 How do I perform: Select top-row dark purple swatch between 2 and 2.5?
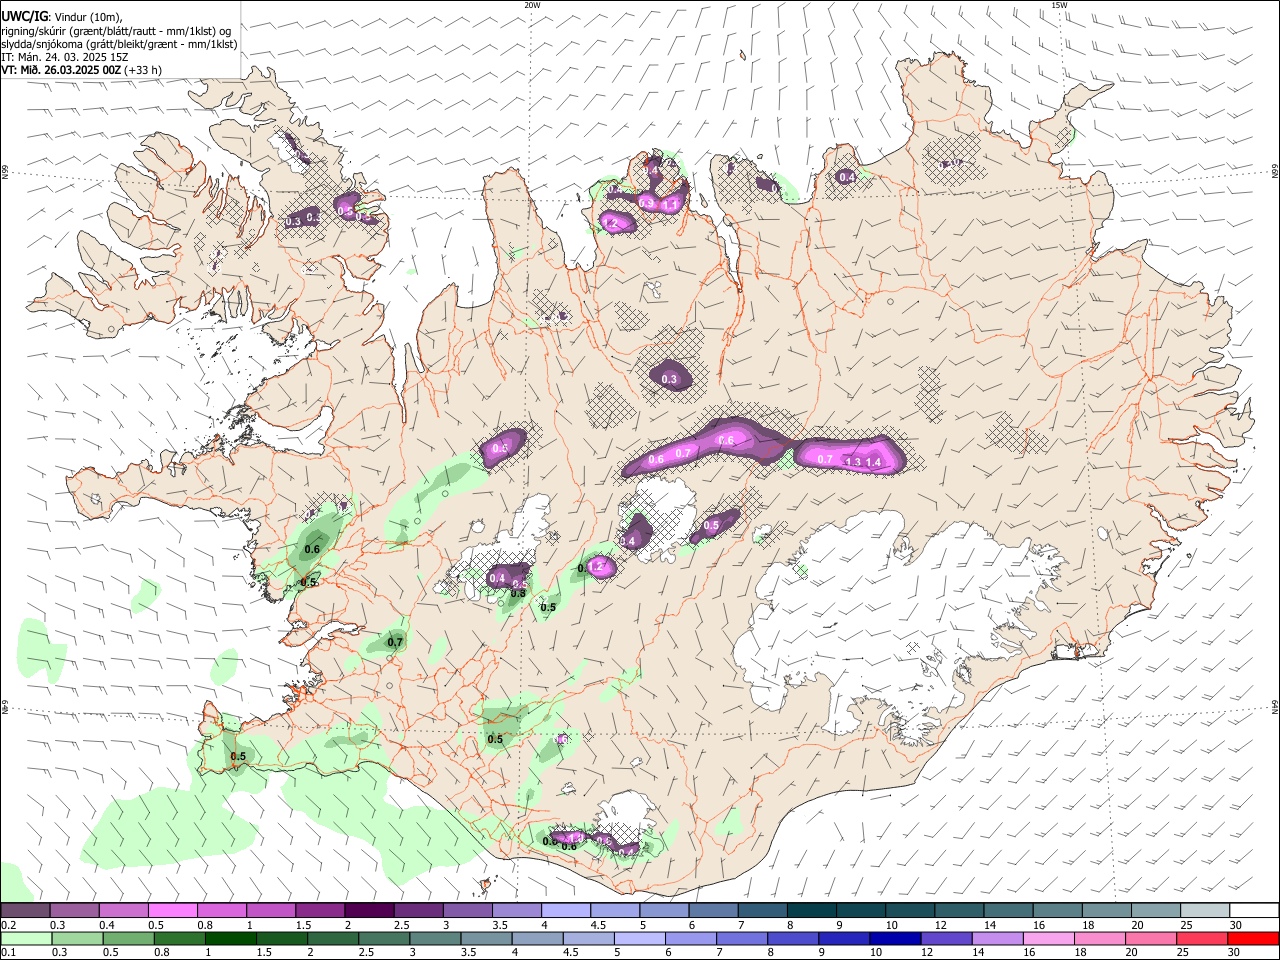(369, 910)
